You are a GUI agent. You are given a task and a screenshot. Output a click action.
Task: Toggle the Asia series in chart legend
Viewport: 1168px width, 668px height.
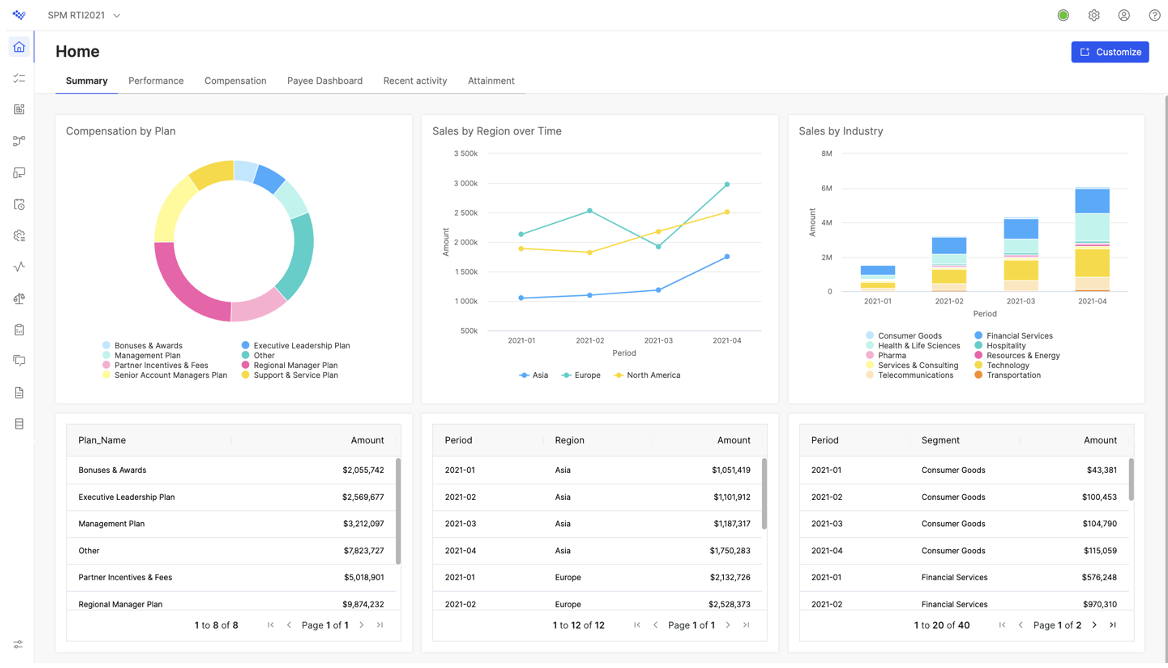click(533, 375)
